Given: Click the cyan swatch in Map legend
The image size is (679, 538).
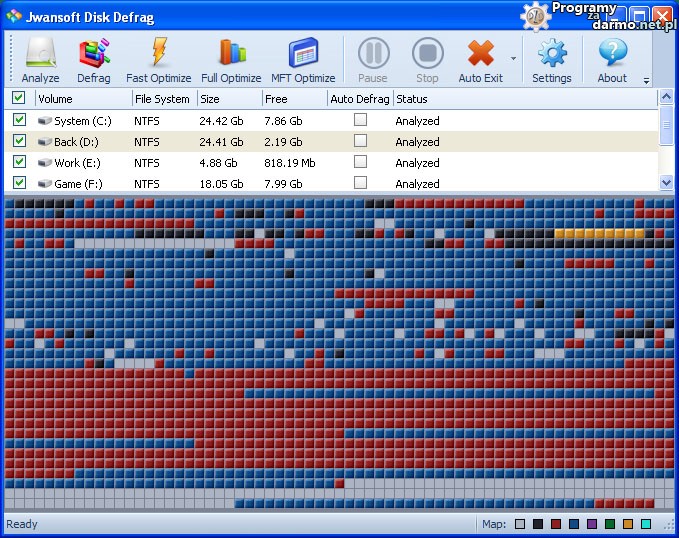Looking at the screenshot, I should pos(646,525).
